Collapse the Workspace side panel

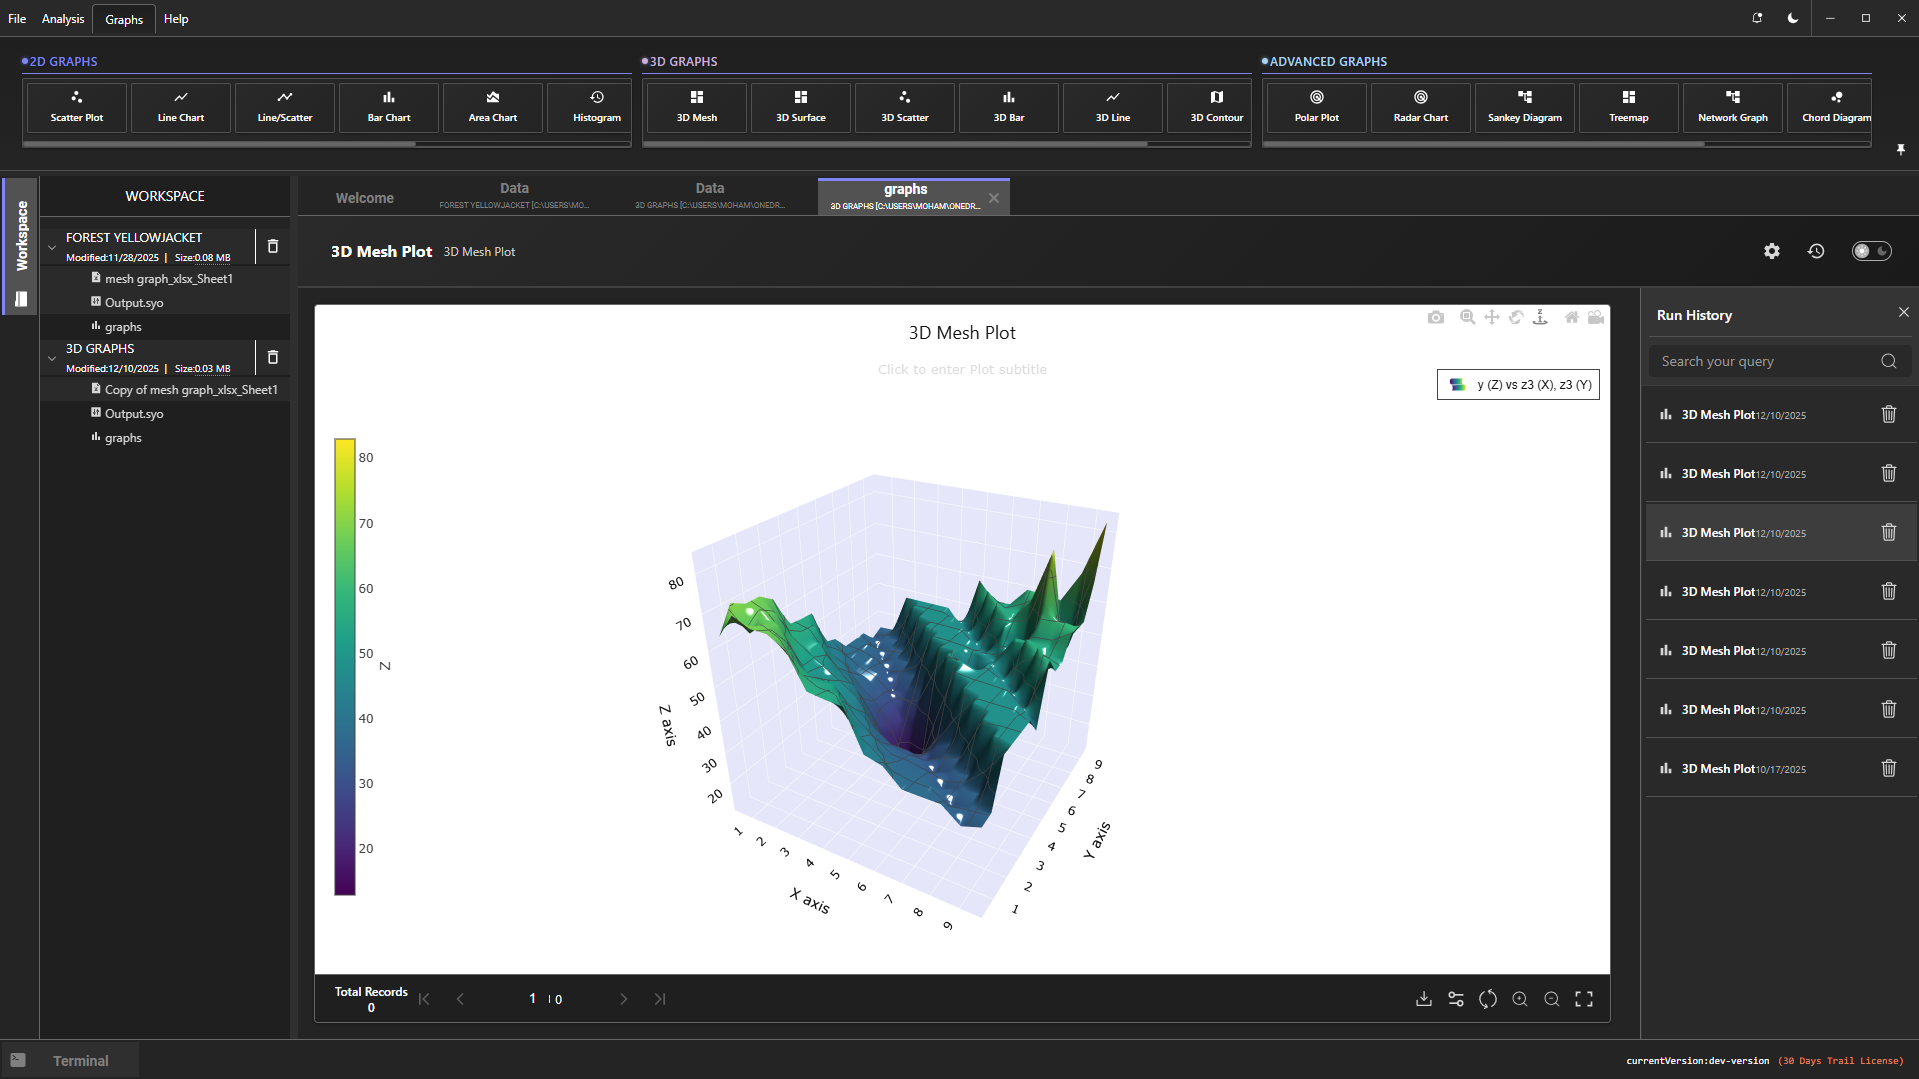tap(21, 236)
